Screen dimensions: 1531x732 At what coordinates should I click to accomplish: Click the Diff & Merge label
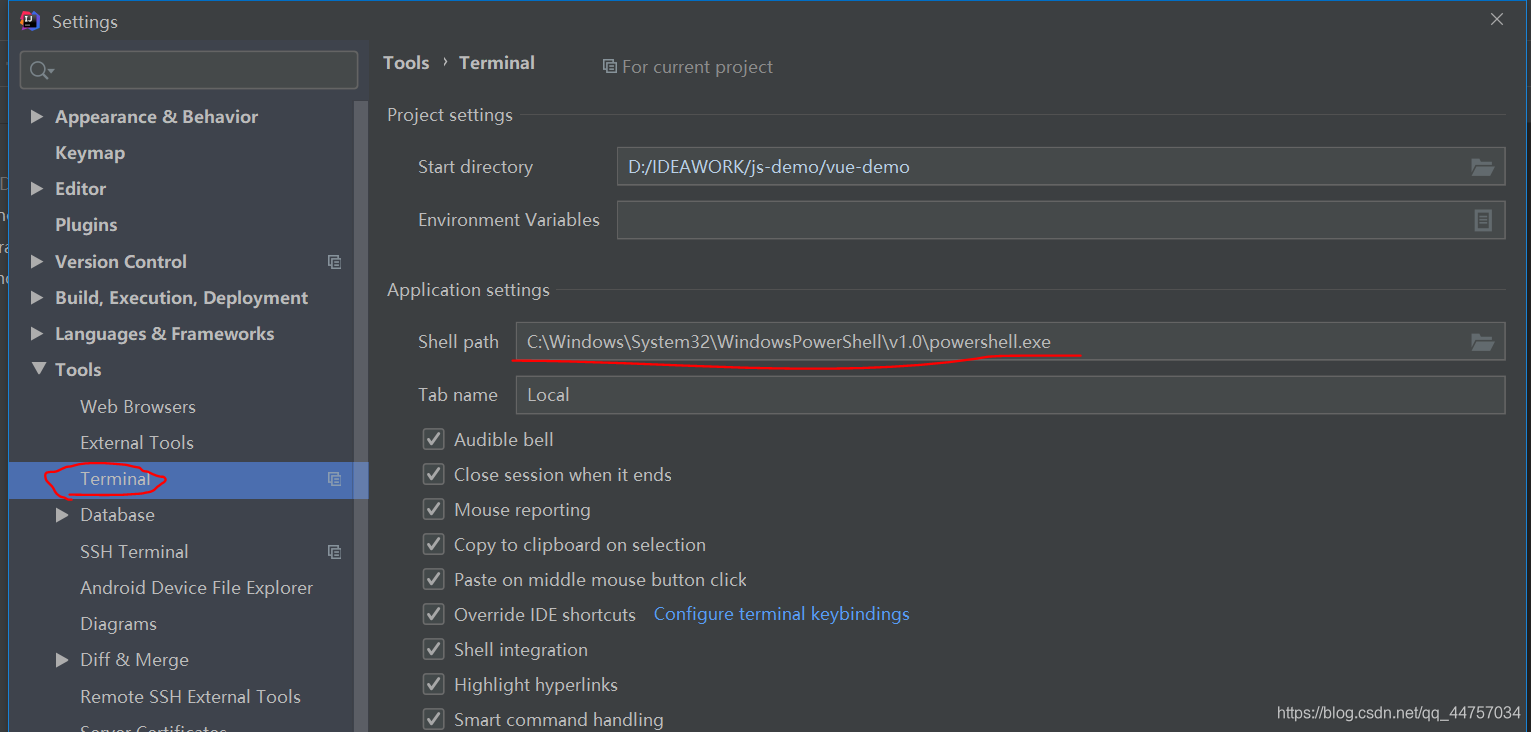click(134, 660)
